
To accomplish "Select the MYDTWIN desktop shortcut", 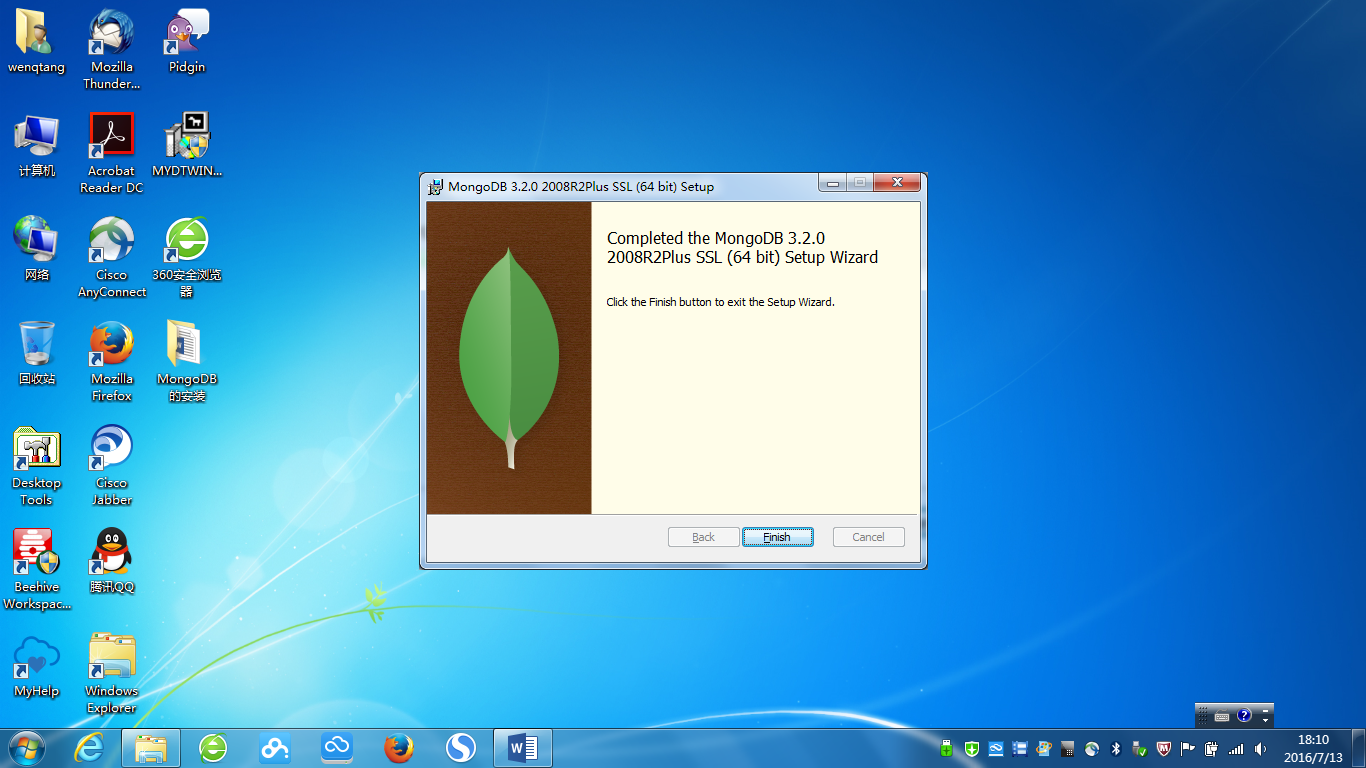I will [x=187, y=146].
